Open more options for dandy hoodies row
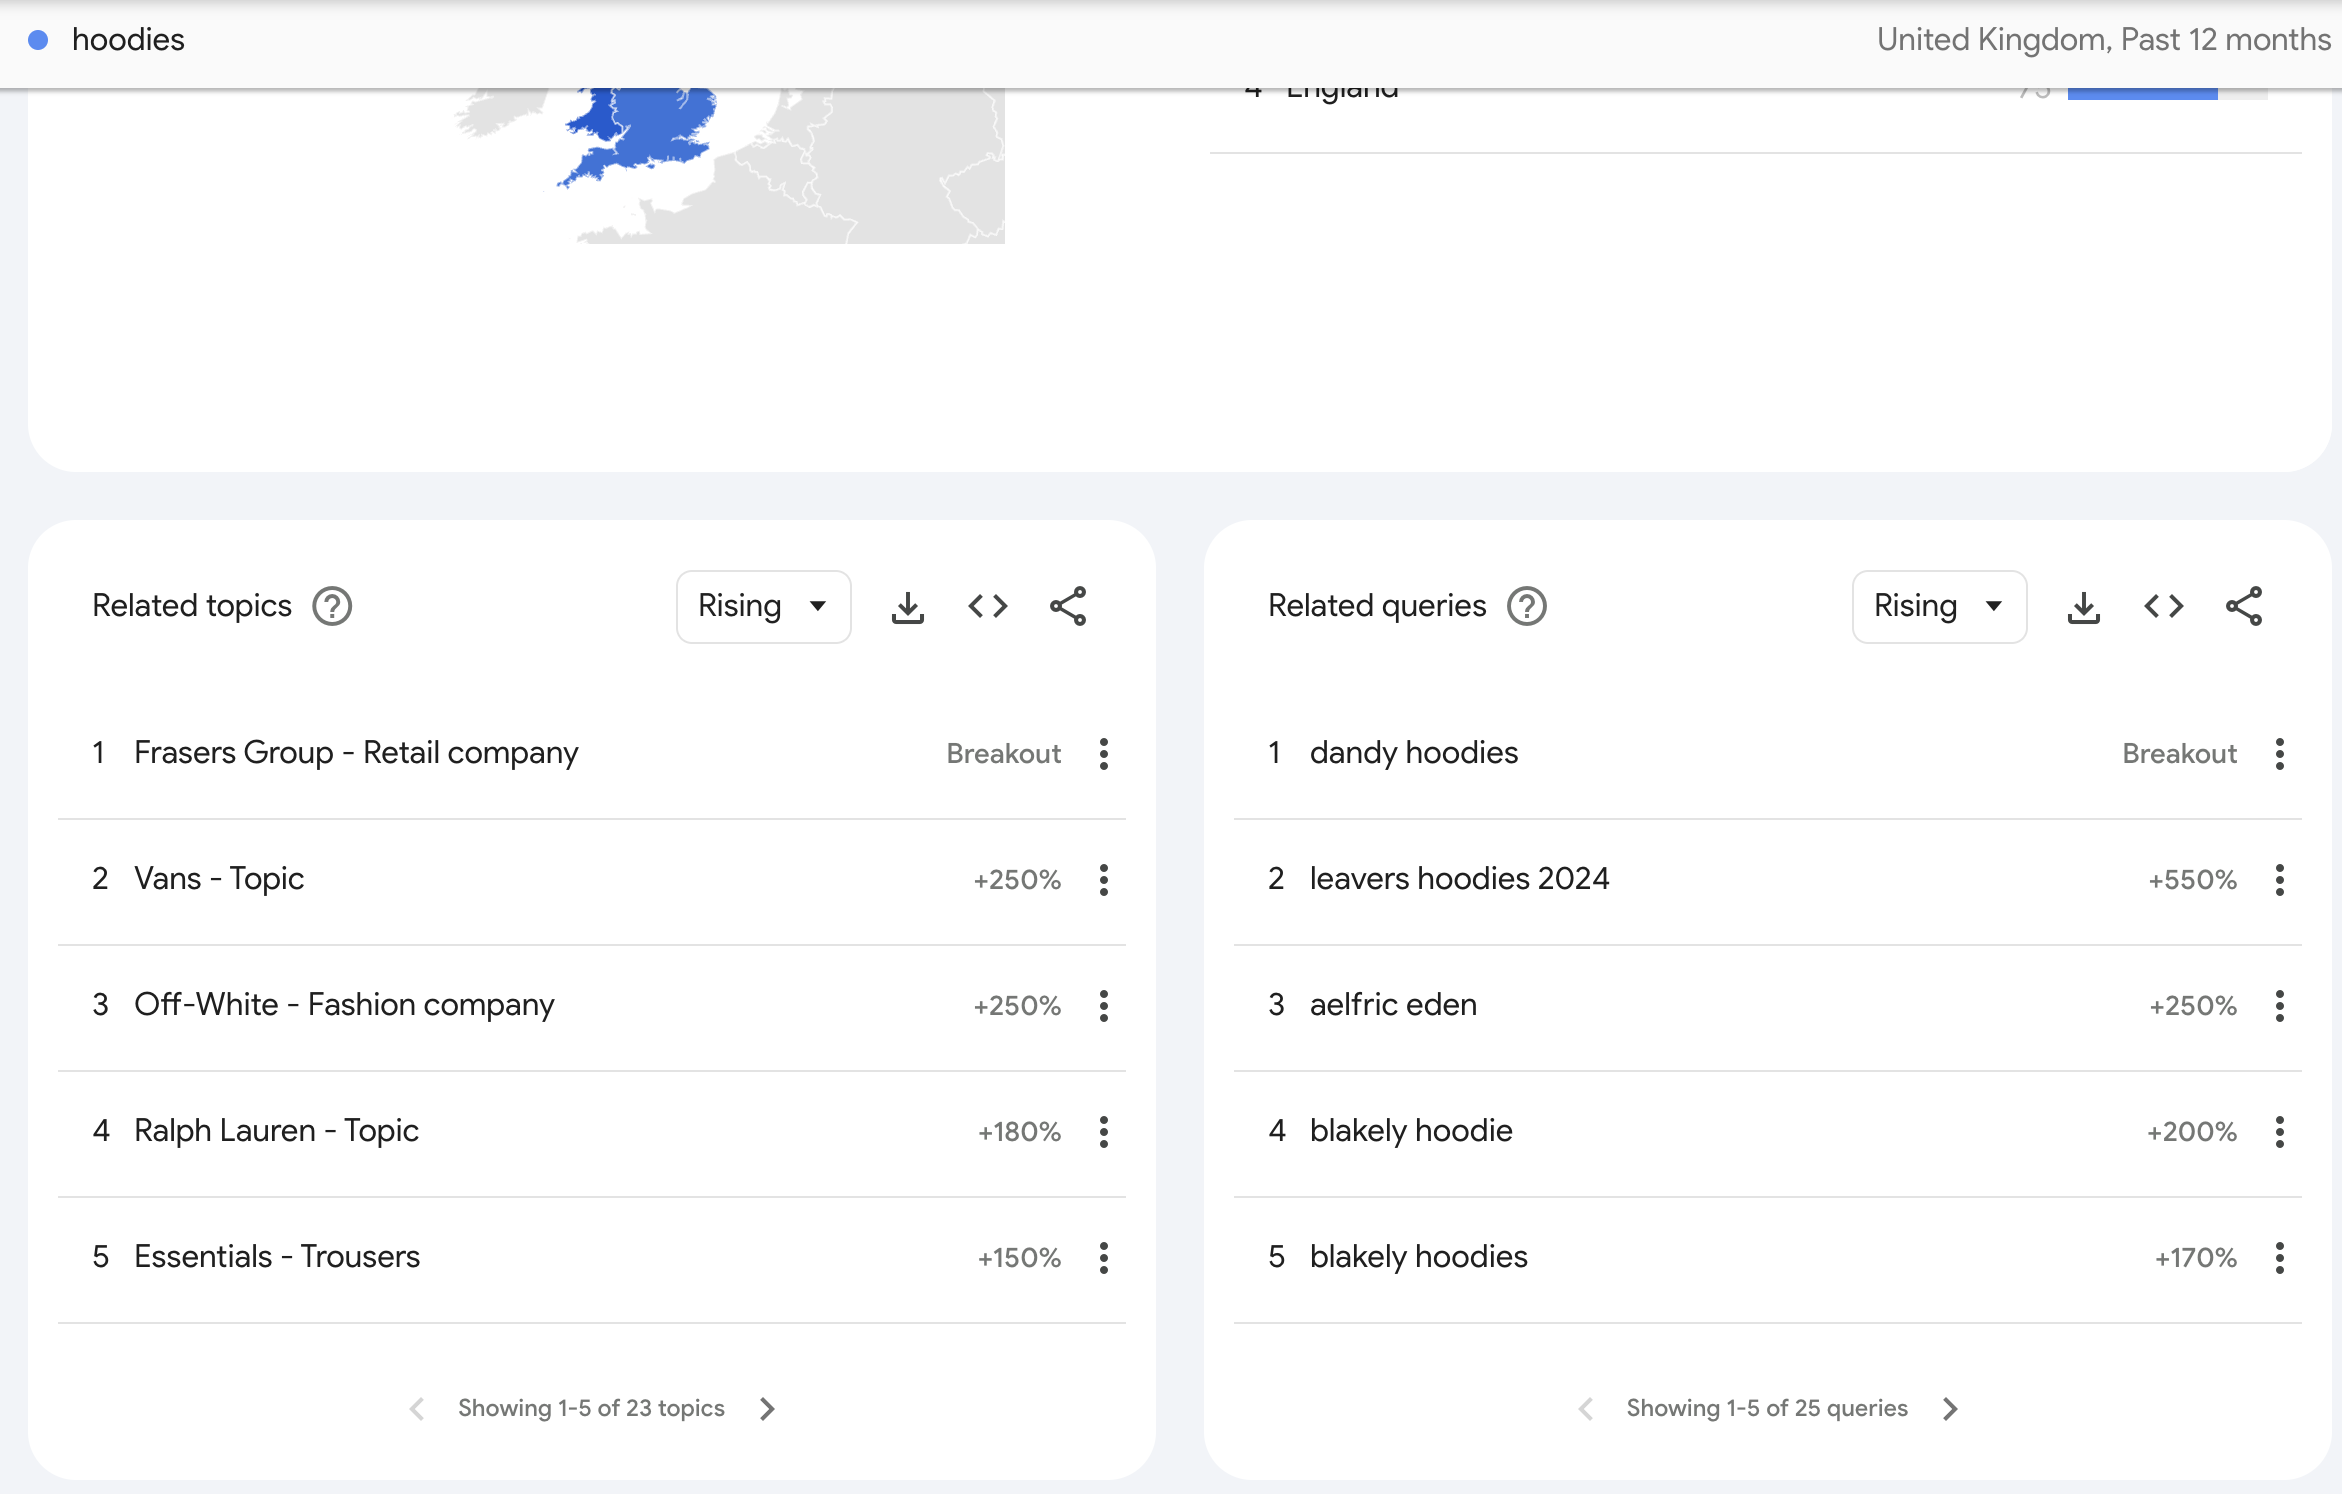Viewport: 2342px width, 1494px height. (x=2280, y=754)
